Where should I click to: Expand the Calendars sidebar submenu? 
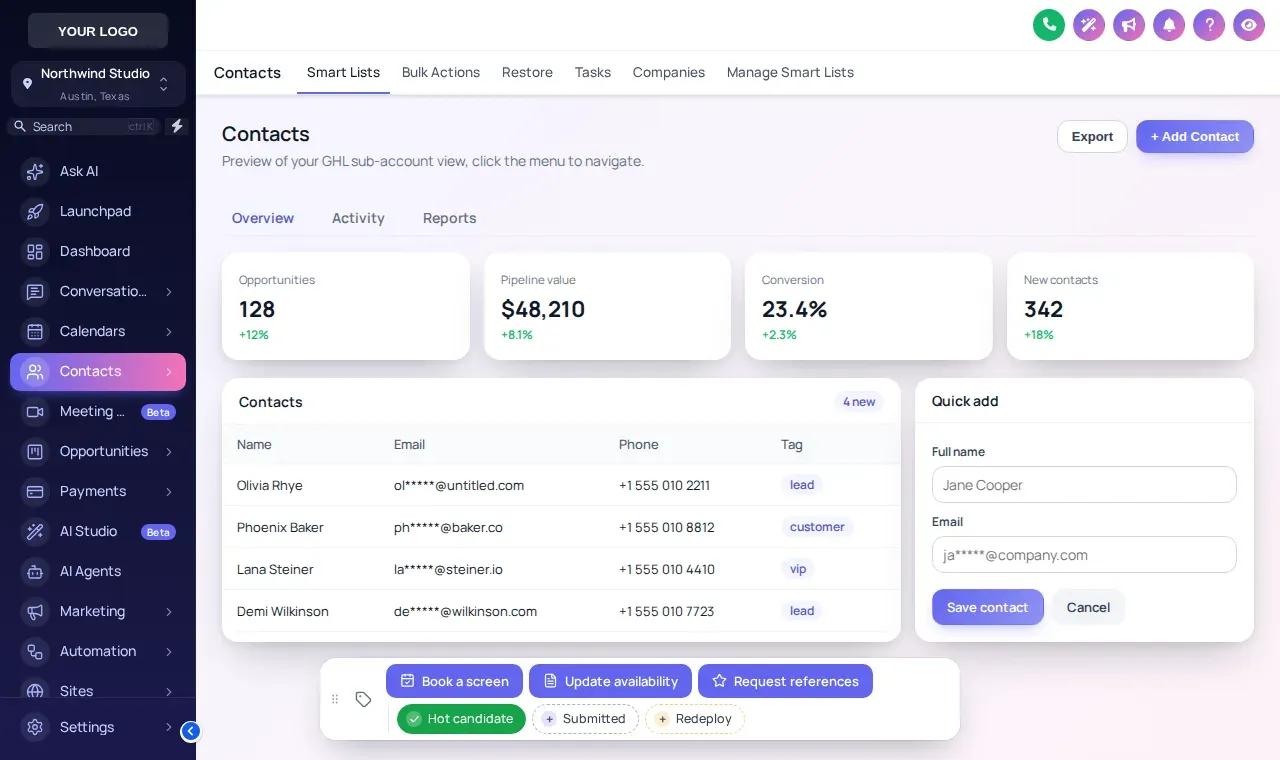tap(169, 331)
